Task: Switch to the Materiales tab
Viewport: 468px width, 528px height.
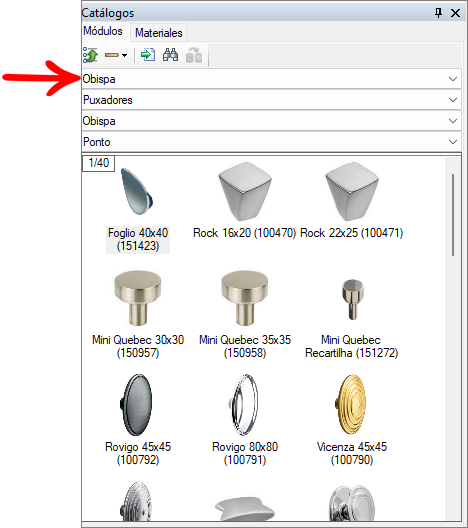Action: [x=159, y=33]
